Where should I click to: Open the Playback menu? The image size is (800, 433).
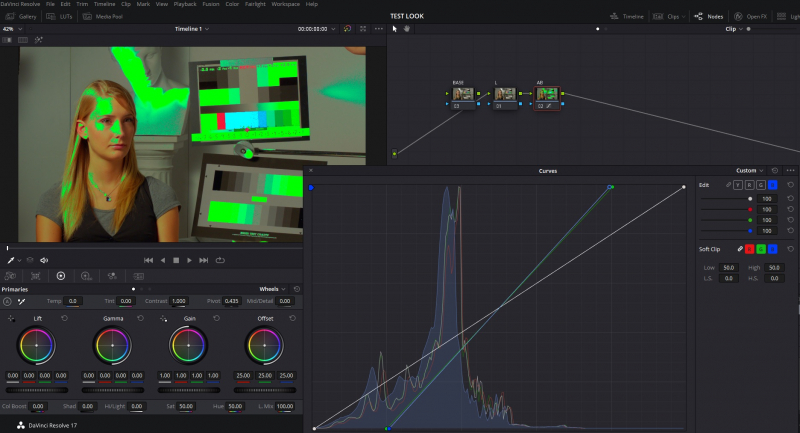click(184, 4)
